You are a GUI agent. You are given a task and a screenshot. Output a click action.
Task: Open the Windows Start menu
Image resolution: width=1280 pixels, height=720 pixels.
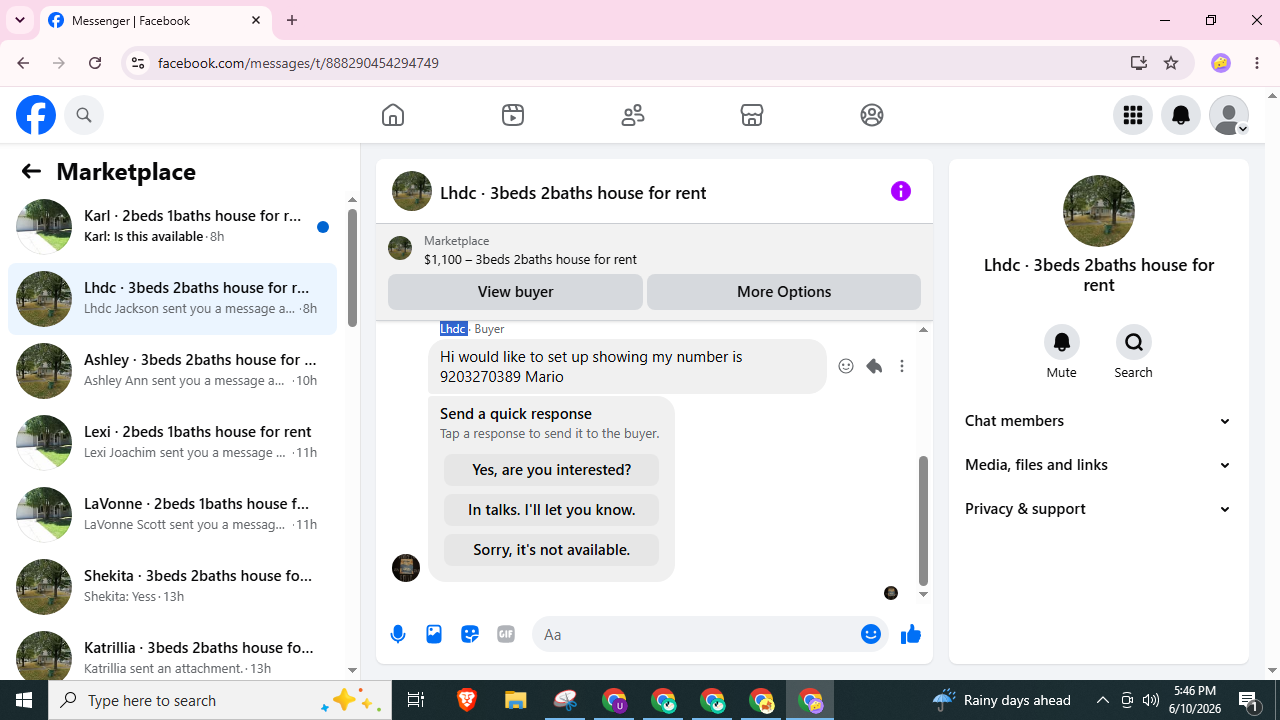[x=24, y=700]
